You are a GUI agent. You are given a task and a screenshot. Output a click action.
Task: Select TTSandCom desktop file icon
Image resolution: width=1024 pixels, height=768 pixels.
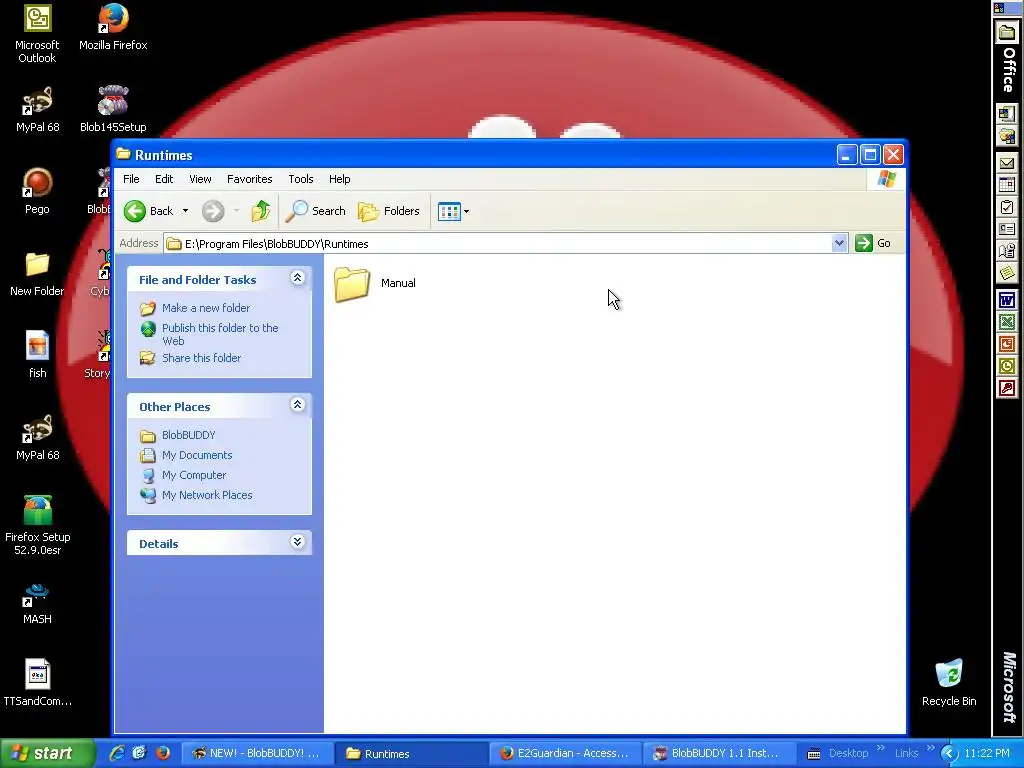click(x=37, y=683)
